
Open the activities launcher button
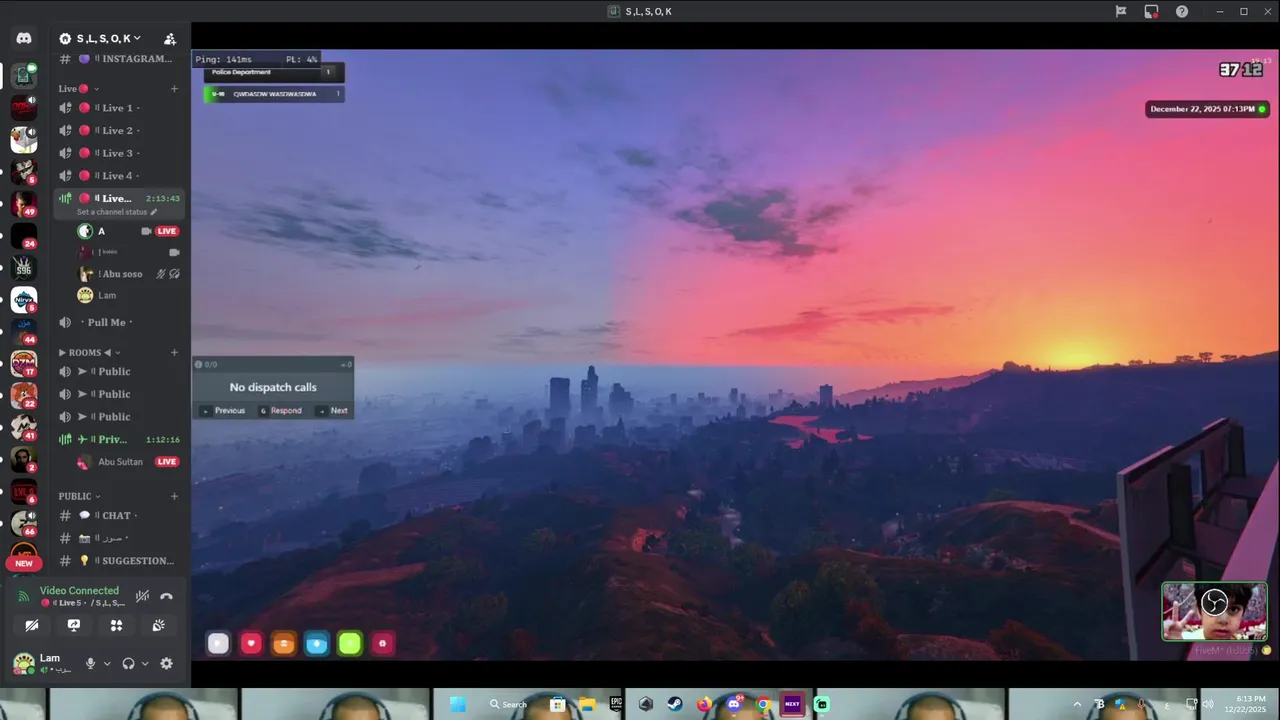click(116, 625)
